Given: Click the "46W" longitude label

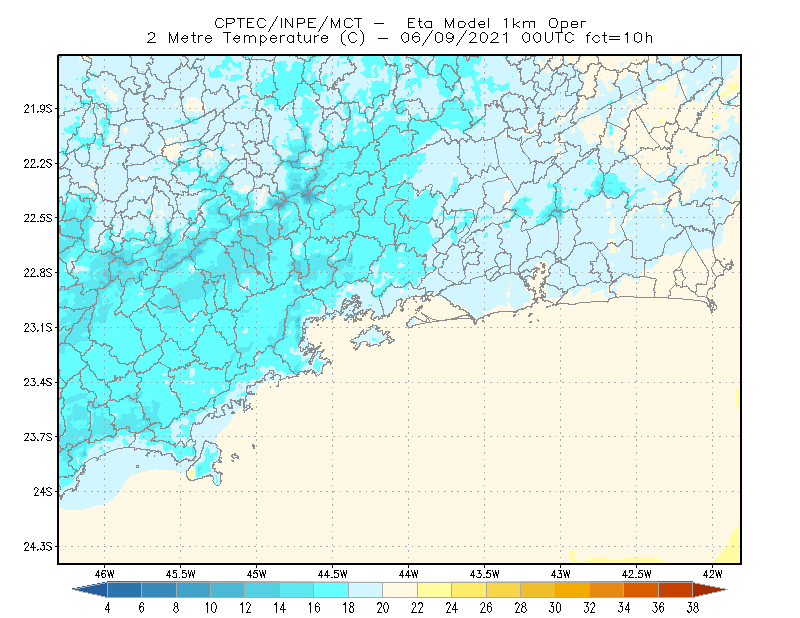Looking at the screenshot, I should pyautogui.click(x=105, y=574).
